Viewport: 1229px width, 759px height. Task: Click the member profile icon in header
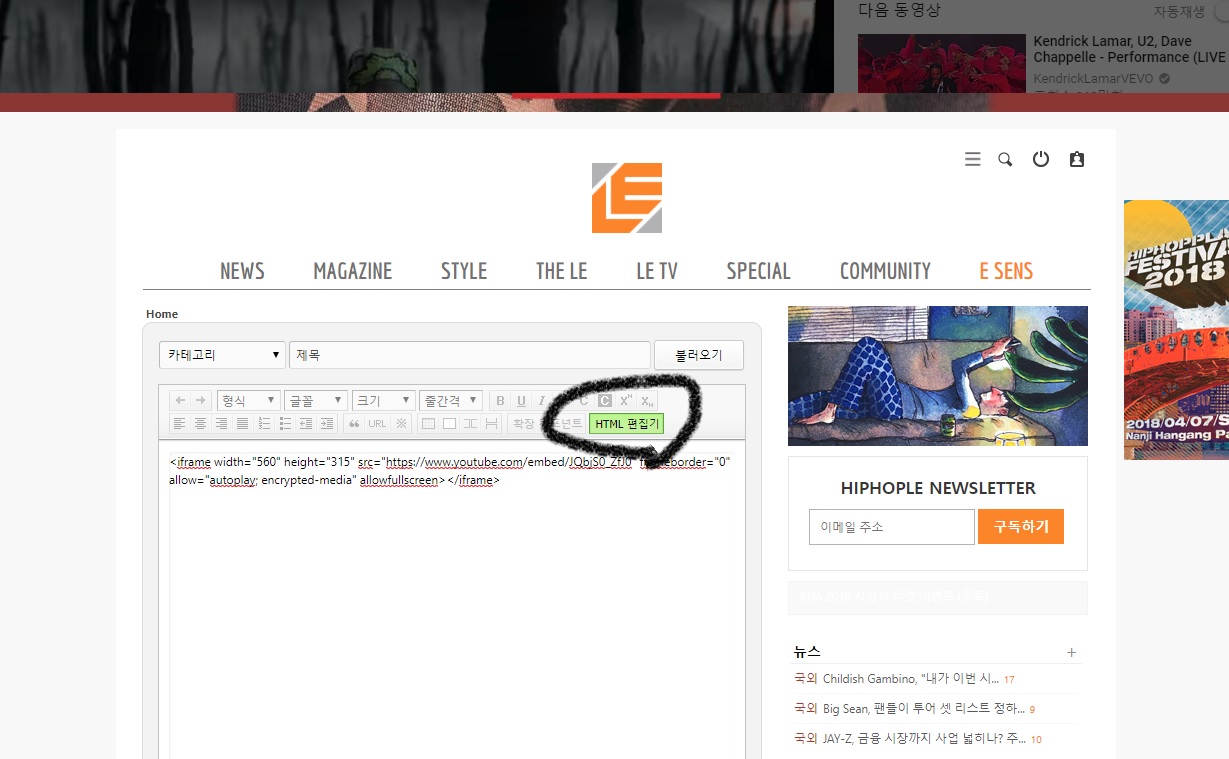point(1077,159)
